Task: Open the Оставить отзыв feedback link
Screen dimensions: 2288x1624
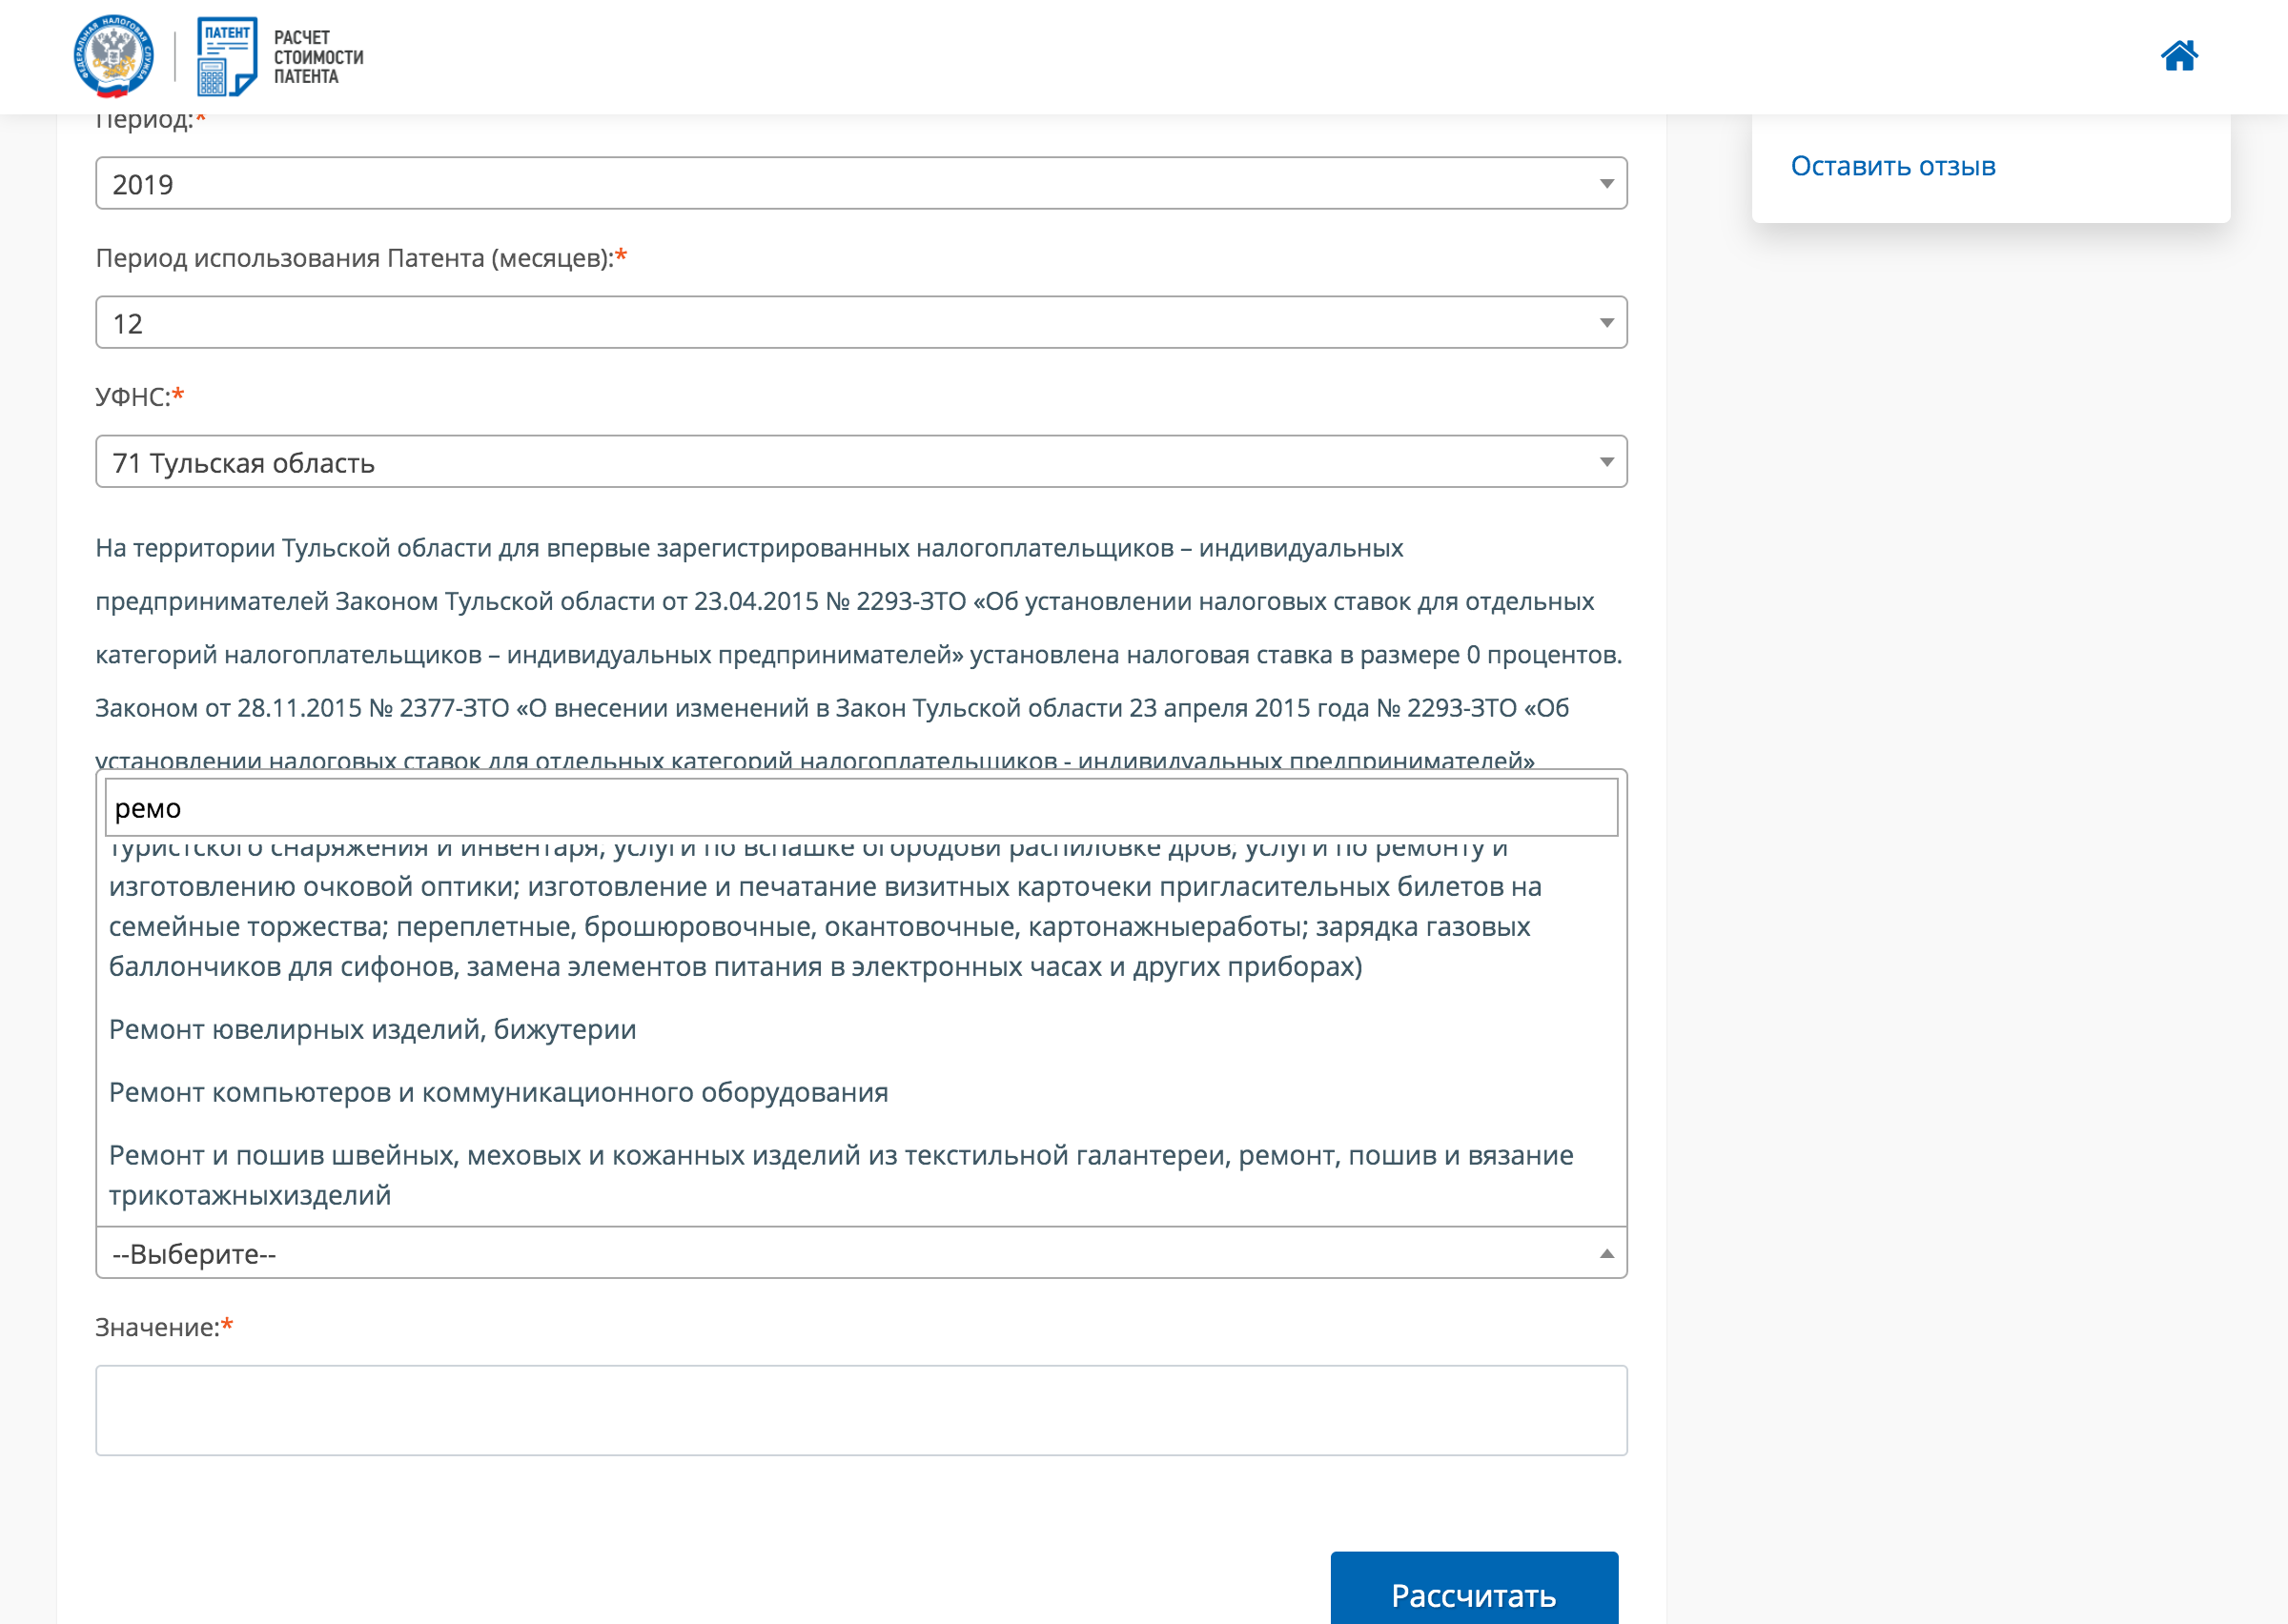Action: [x=1892, y=166]
